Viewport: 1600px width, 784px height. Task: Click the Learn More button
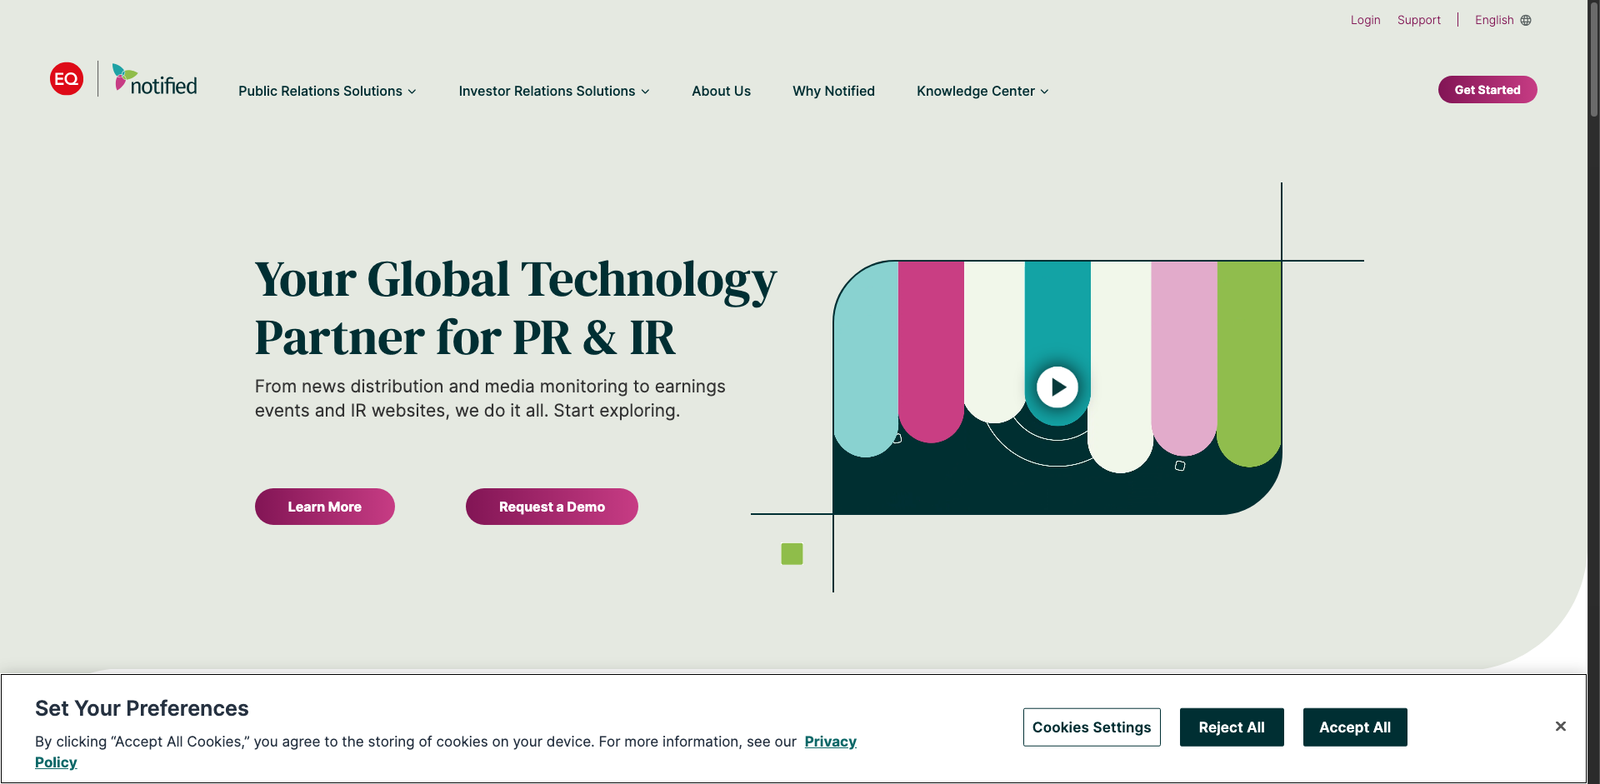(325, 507)
